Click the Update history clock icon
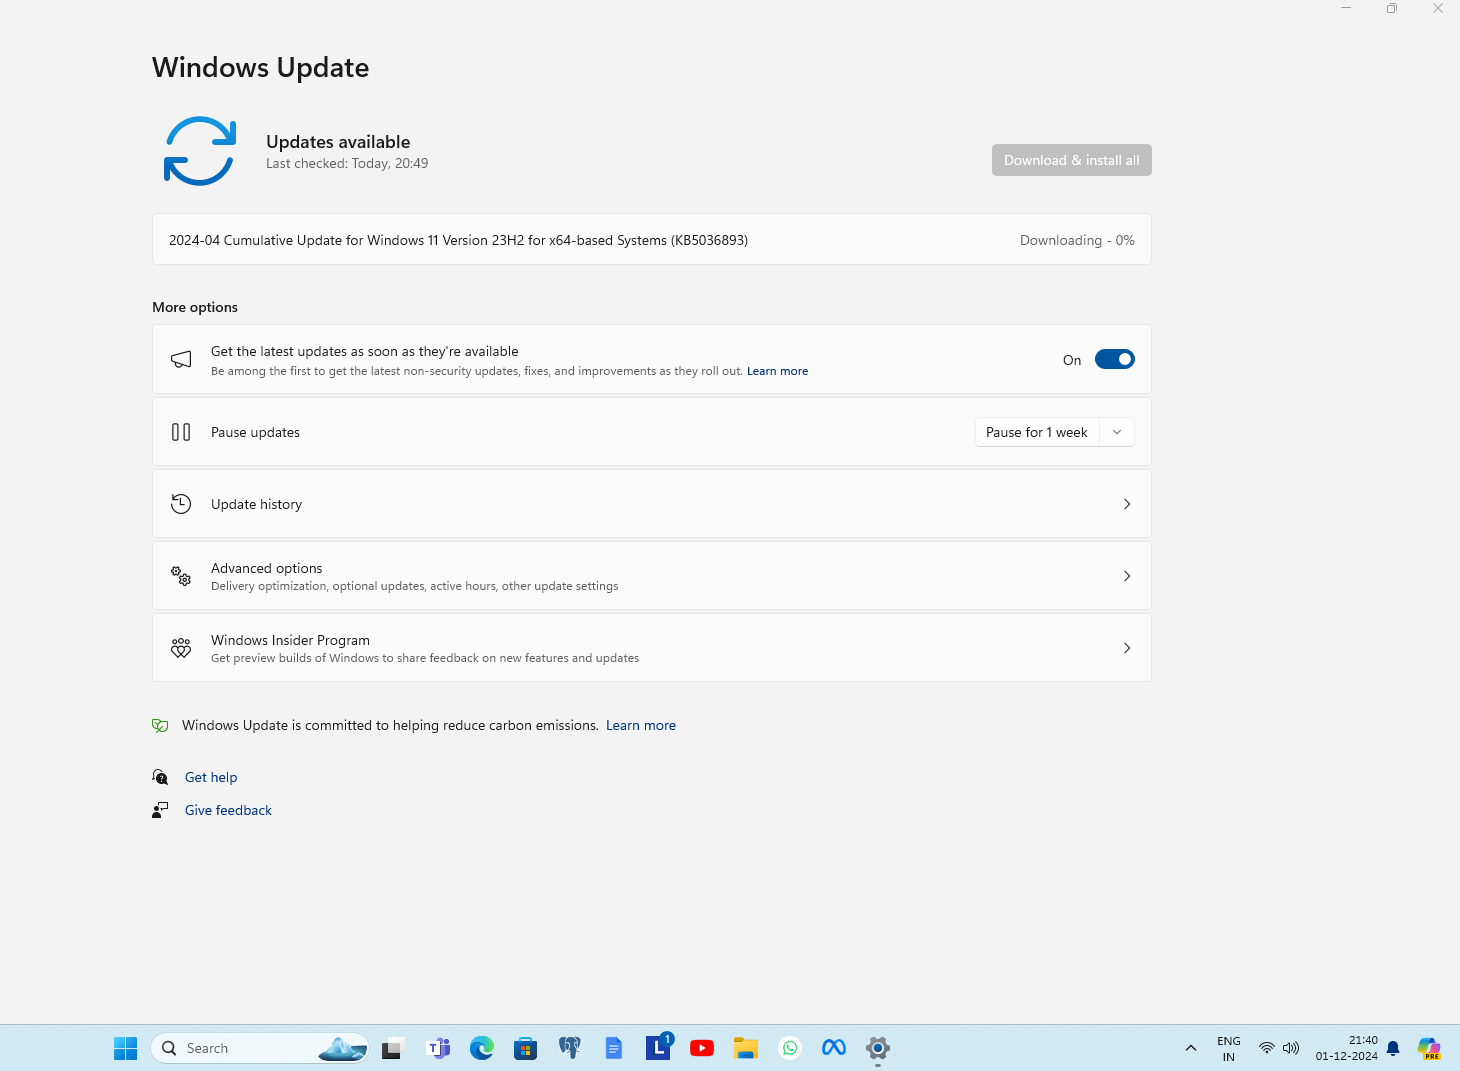This screenshot has height=1071, width=1460. pos(181,504)
